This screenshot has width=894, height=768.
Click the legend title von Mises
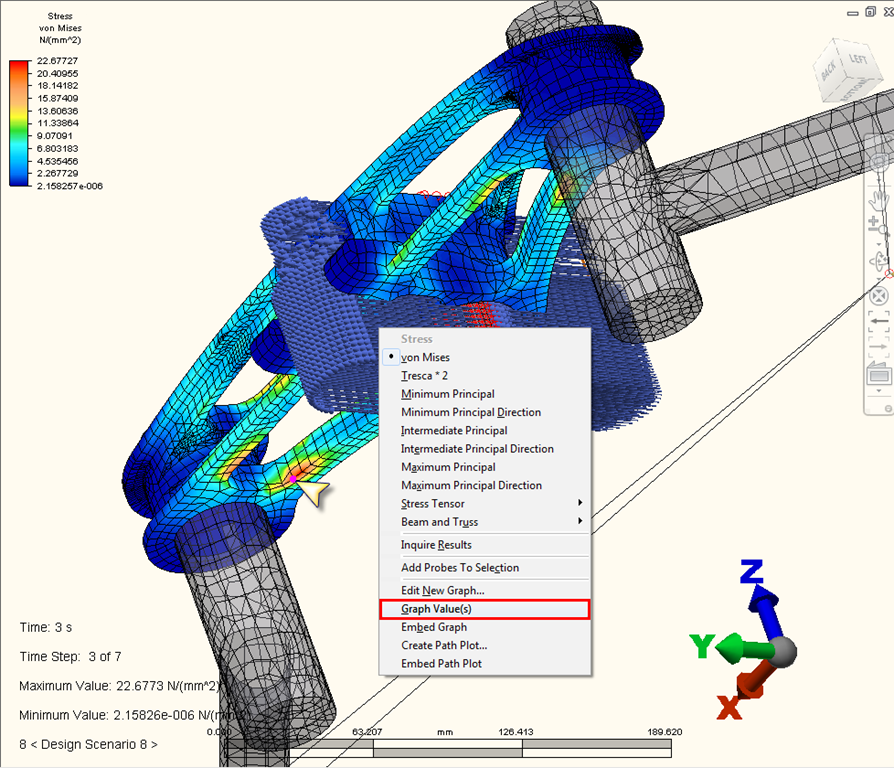pos(60,28)
